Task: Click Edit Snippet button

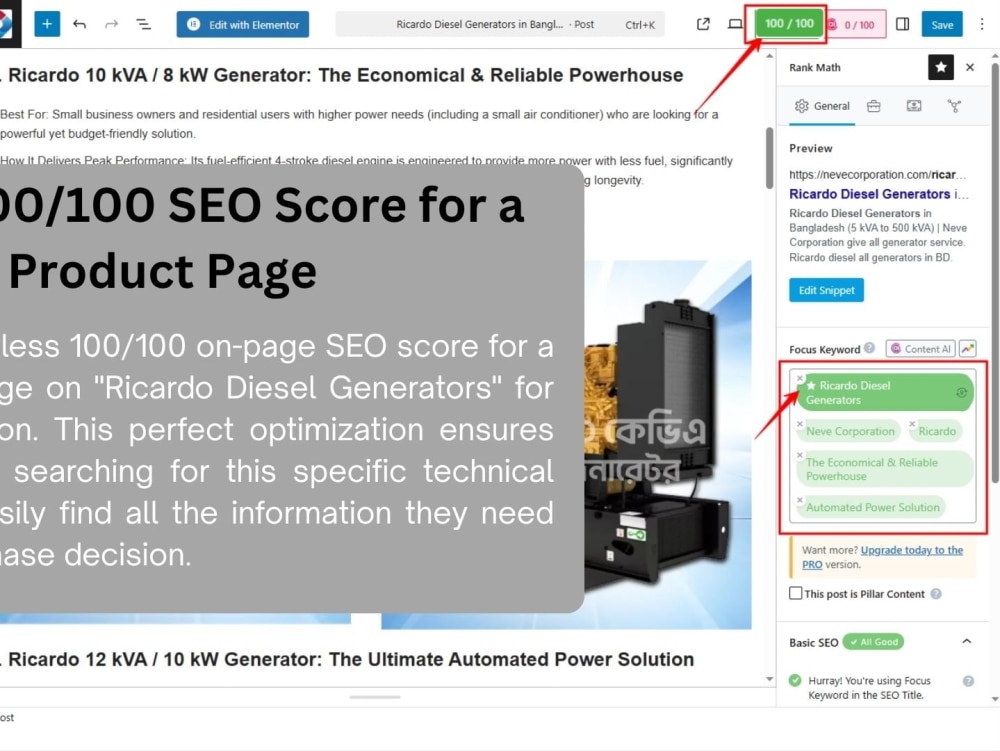Action: 827,290
